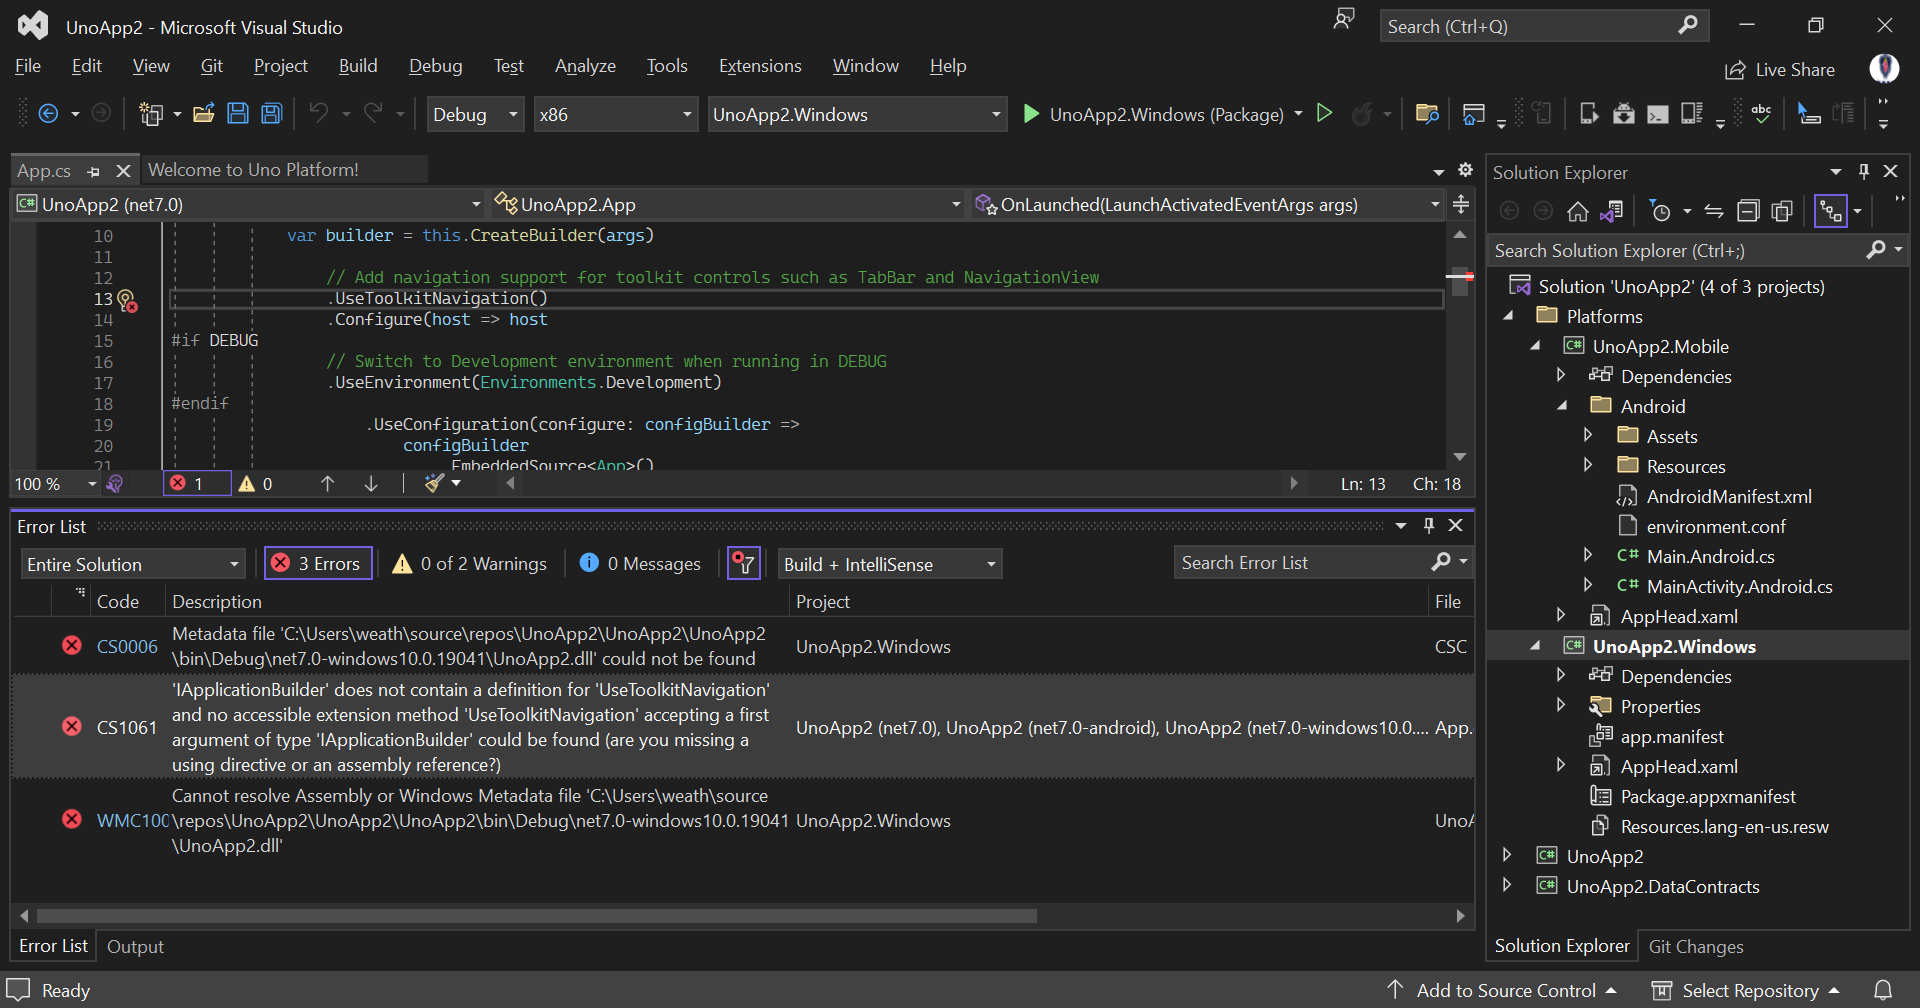Viewport: 1920px width, 1008px height.
Task: Click the New Project toolbar icon
Action: coord(151,114)
